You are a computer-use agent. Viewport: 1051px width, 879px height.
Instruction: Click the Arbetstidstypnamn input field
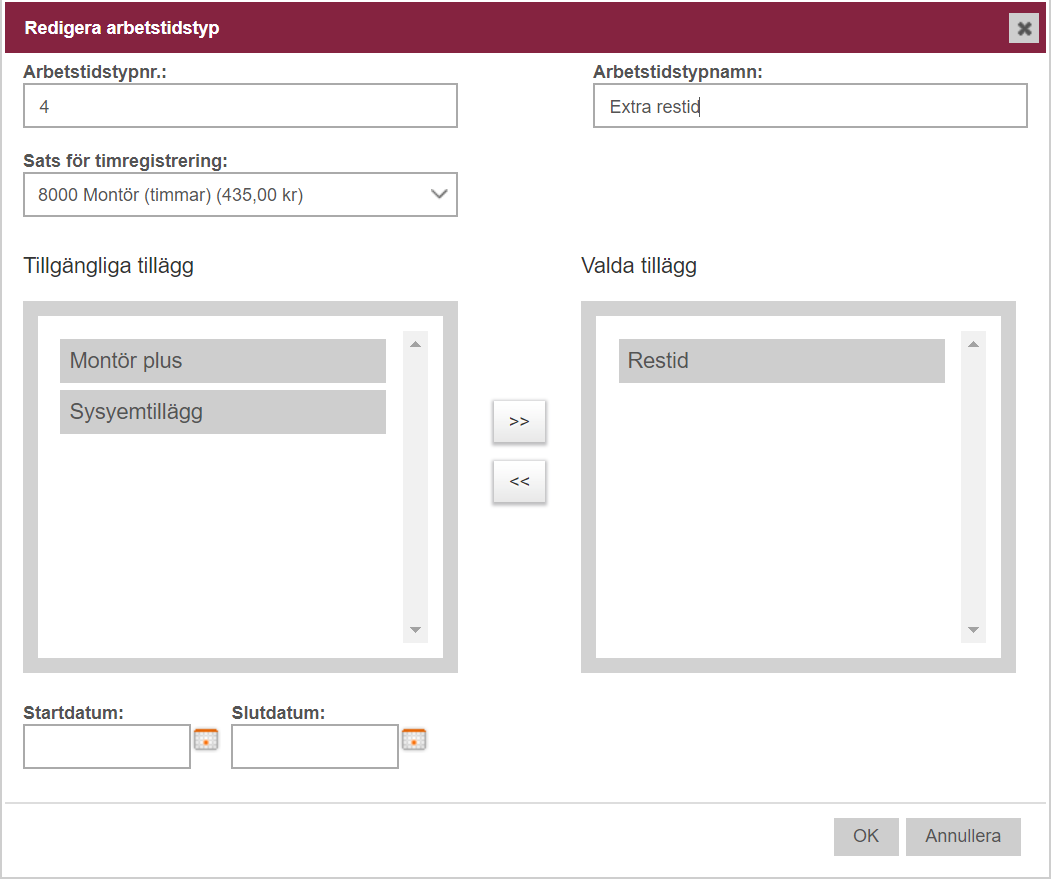point(810,106)
